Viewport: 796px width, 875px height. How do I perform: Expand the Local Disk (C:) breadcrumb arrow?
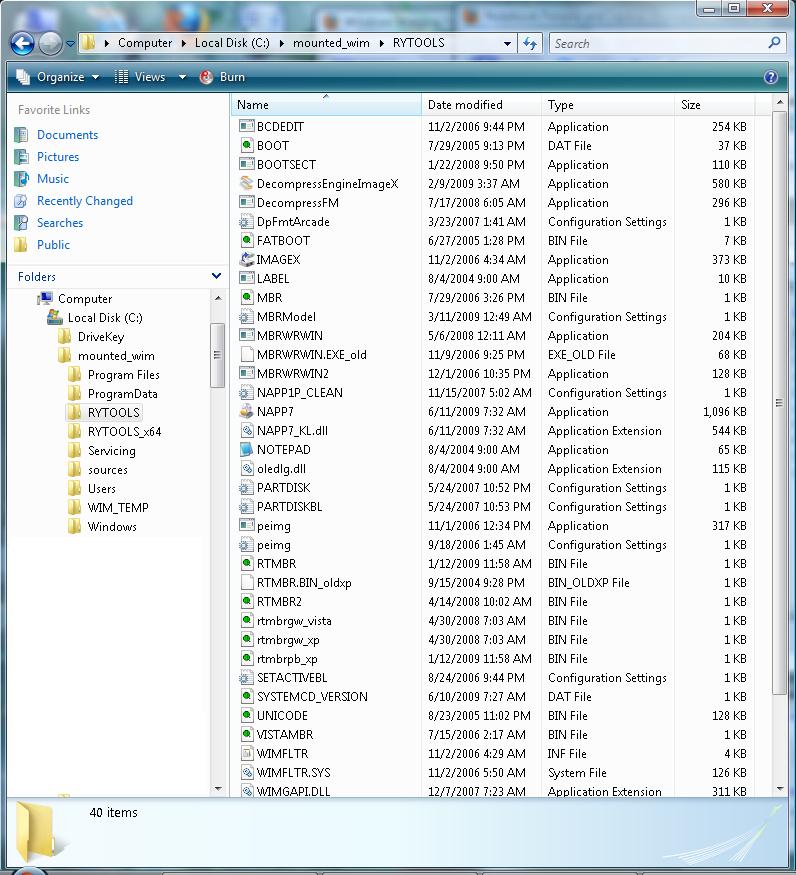coord(282,43)
